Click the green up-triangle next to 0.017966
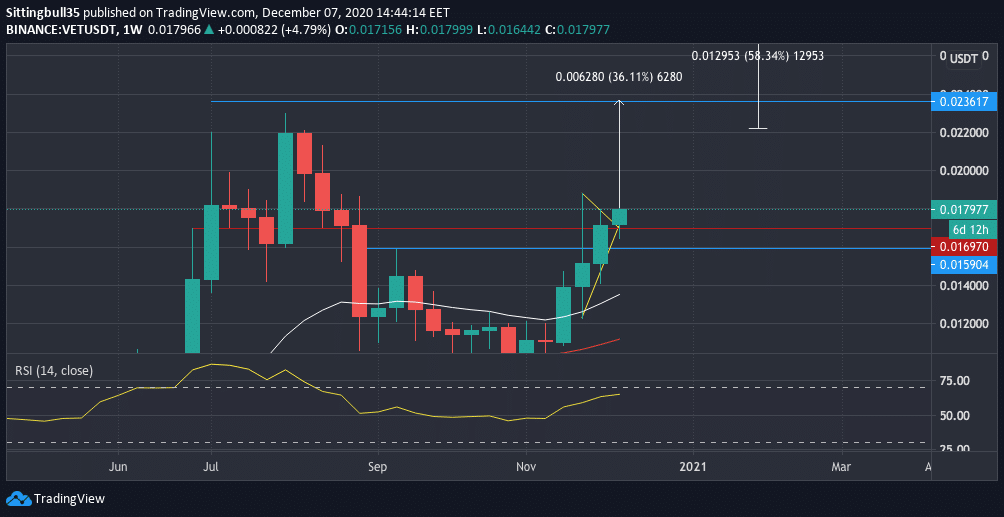The width and height of the screenshot is (1004, 517). (x=208, y=31)
